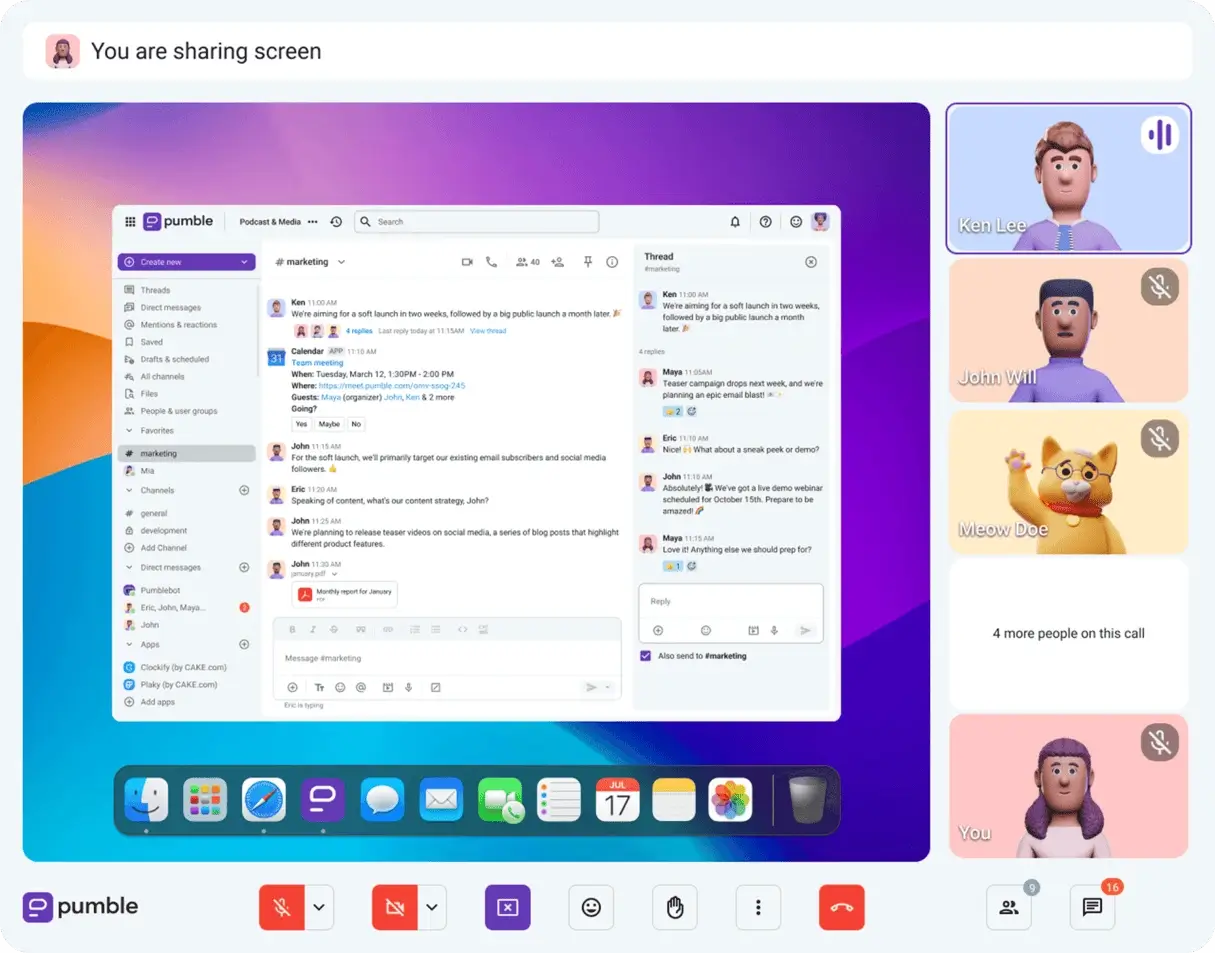Screen dimensions: 1215x953
Task: Uncheck Also send to #marketing checkbox
Action: point(645,656)
